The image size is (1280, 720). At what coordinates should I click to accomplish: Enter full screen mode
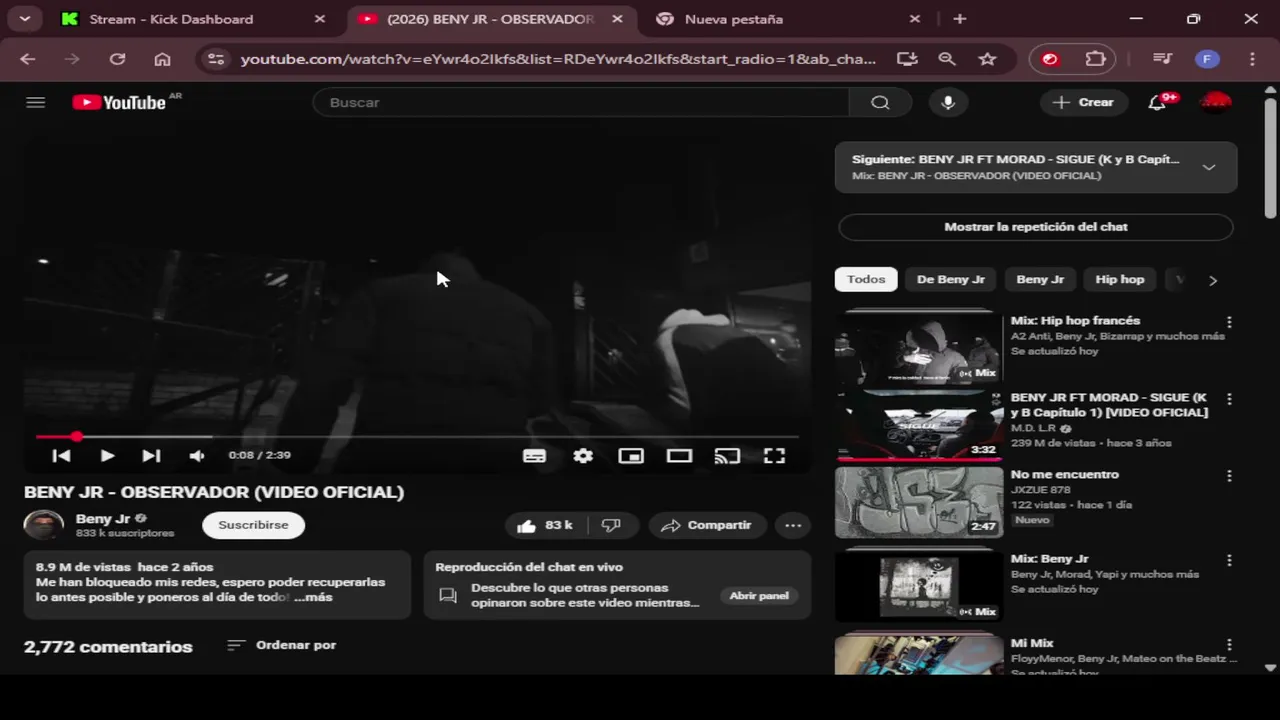tap(774, 456)
